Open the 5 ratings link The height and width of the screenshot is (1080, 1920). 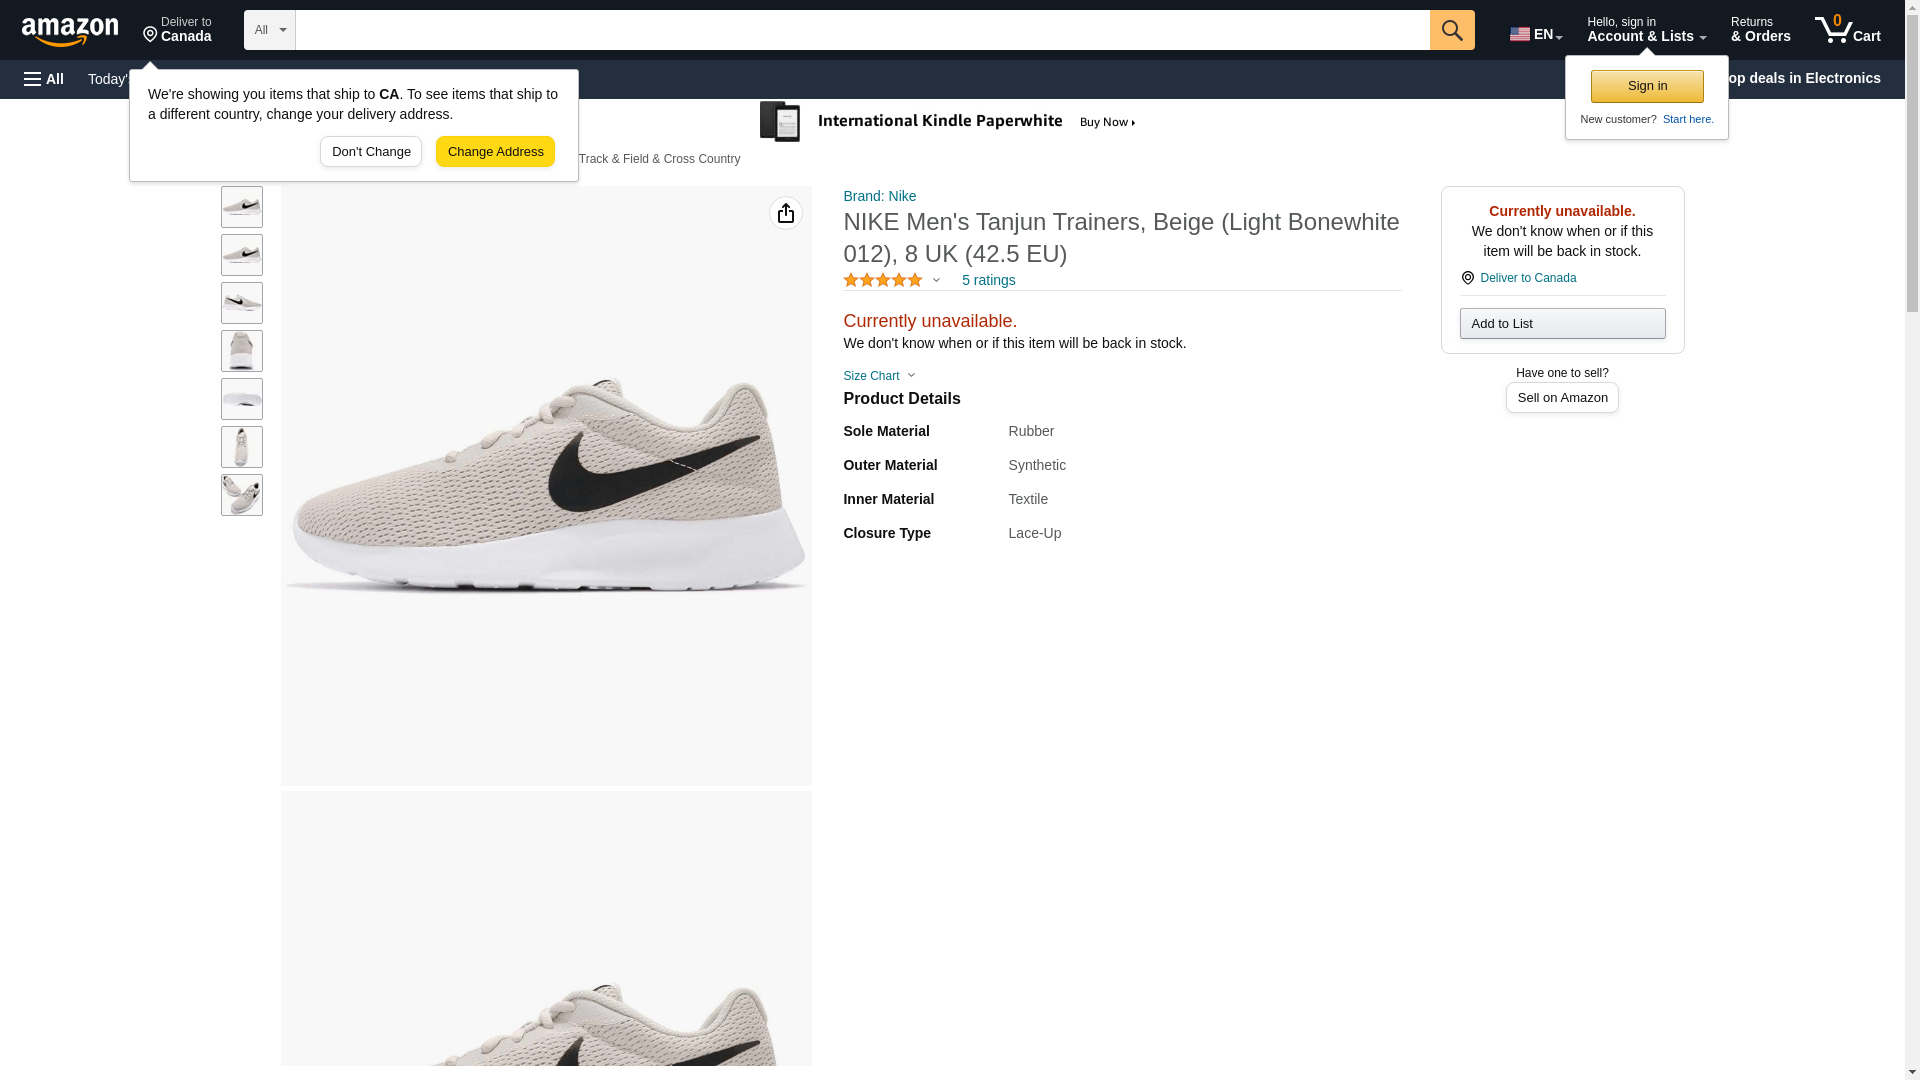point(988,280)
